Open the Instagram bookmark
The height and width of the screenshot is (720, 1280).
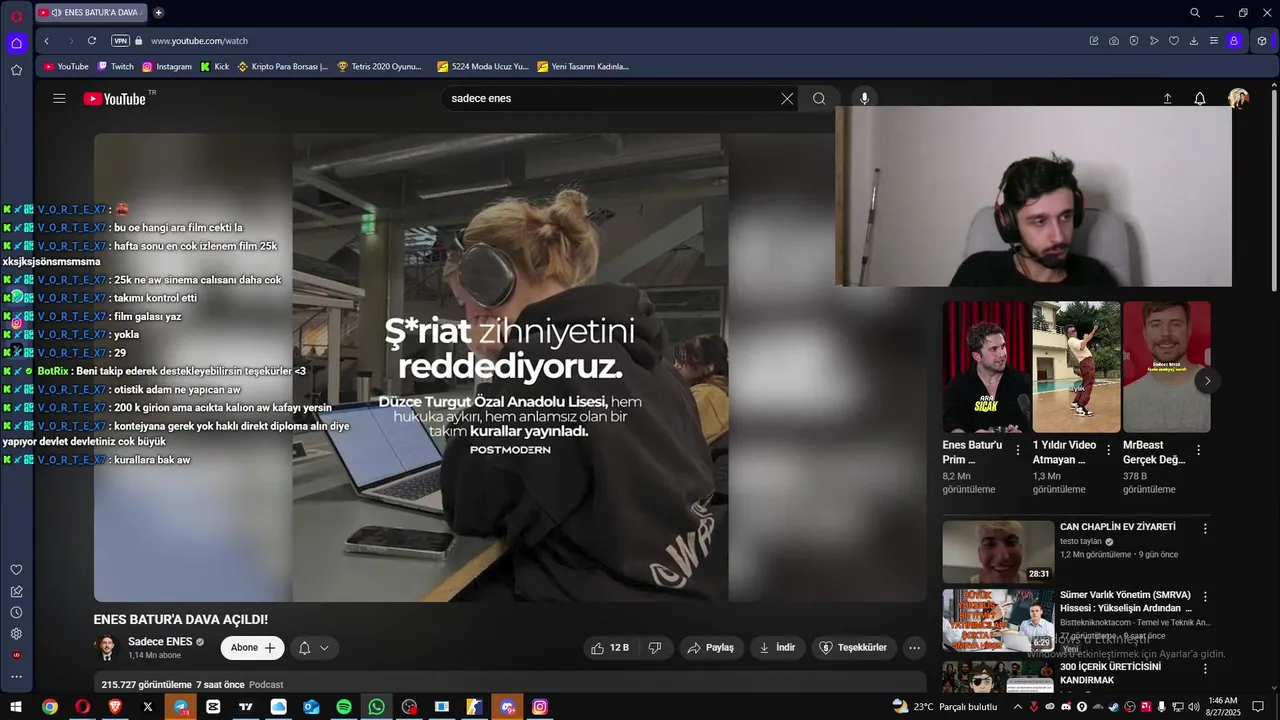pyautogui.click(x=166, y=67)
